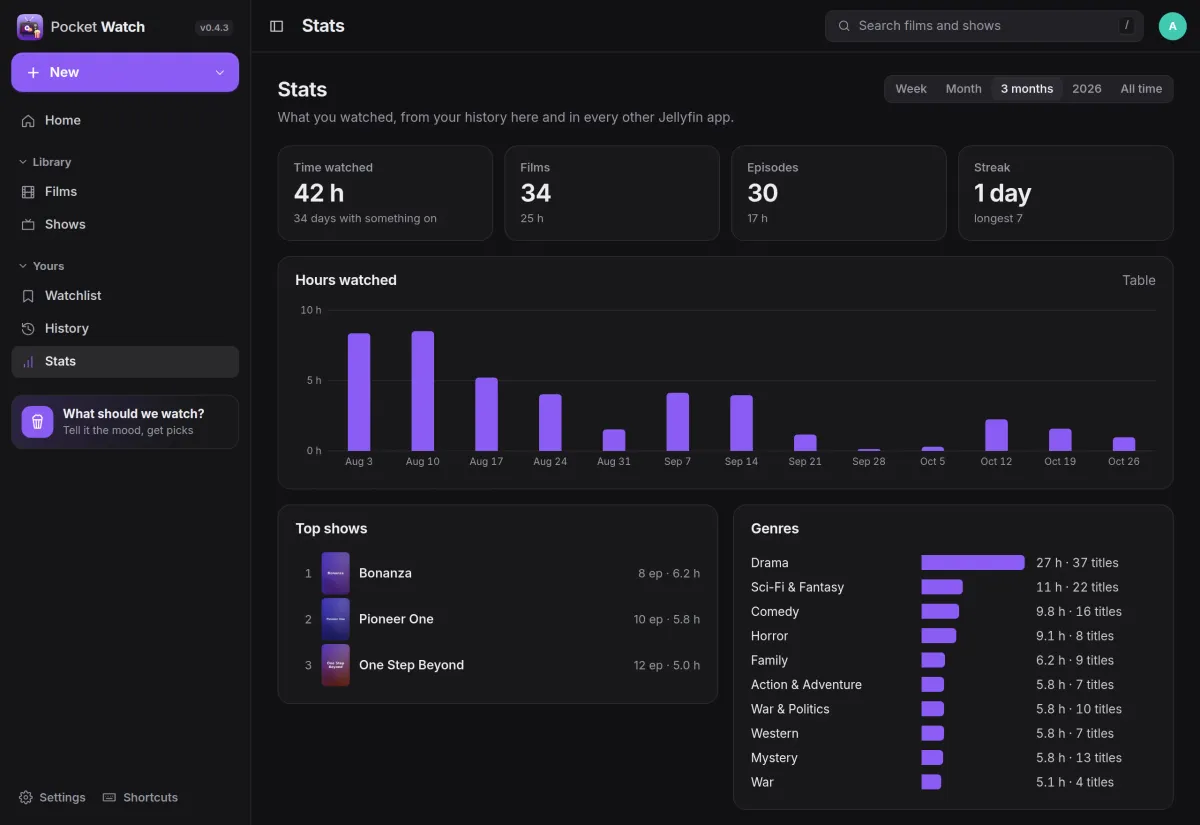The image size is (1200, 825).
Task: Select the 3 months time range
Action: click(1027, 89)
